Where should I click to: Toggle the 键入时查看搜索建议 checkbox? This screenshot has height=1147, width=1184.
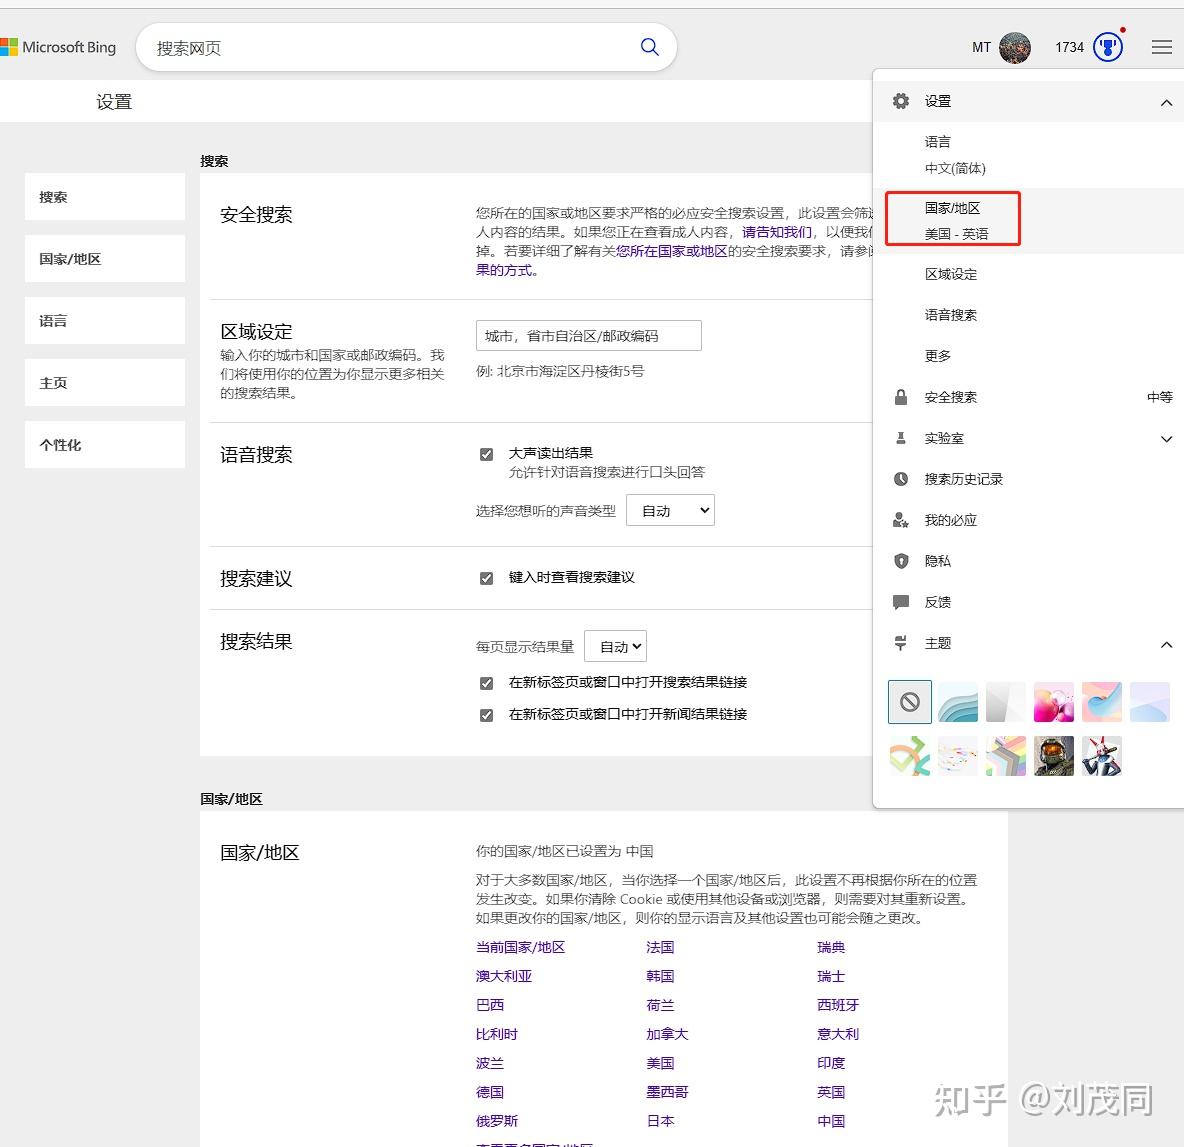[x=486, y=577]
